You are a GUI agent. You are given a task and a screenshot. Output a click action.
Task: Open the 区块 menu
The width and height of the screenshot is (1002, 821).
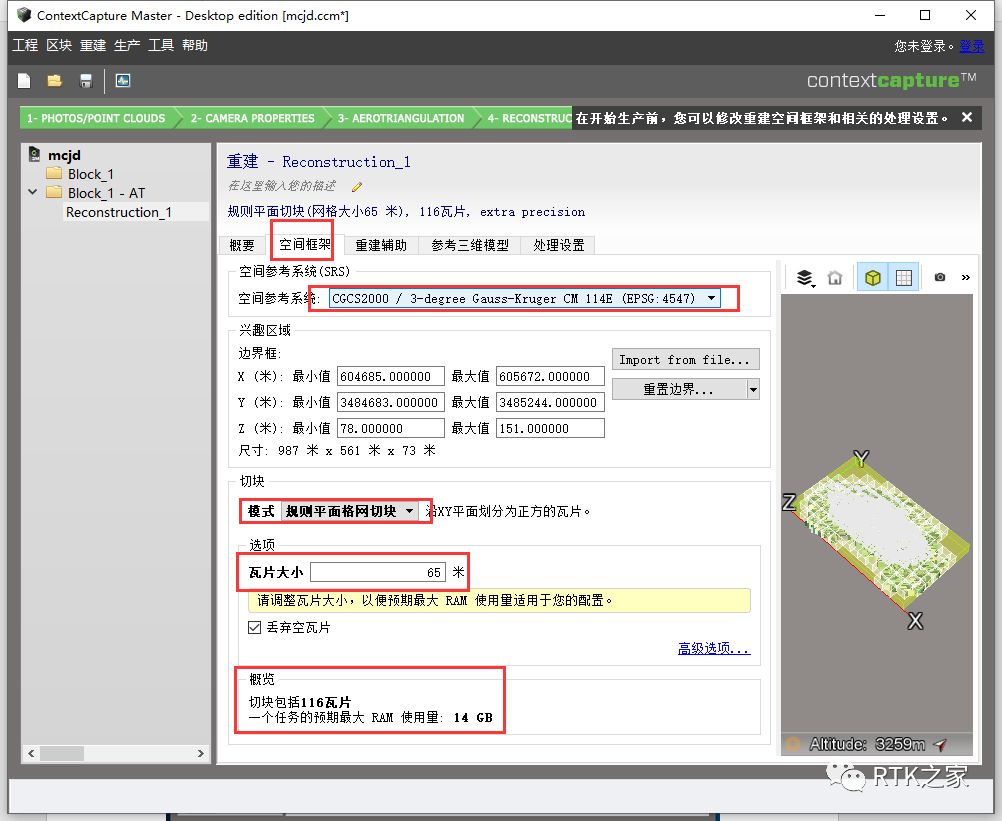click(x=59, y=45)
